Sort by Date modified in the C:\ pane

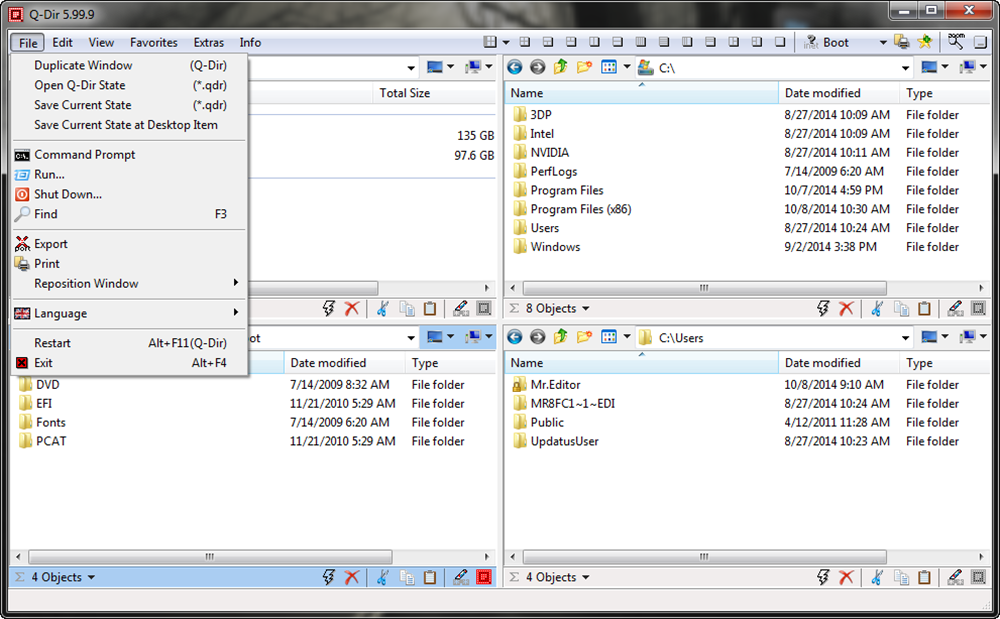pos(839,93)
